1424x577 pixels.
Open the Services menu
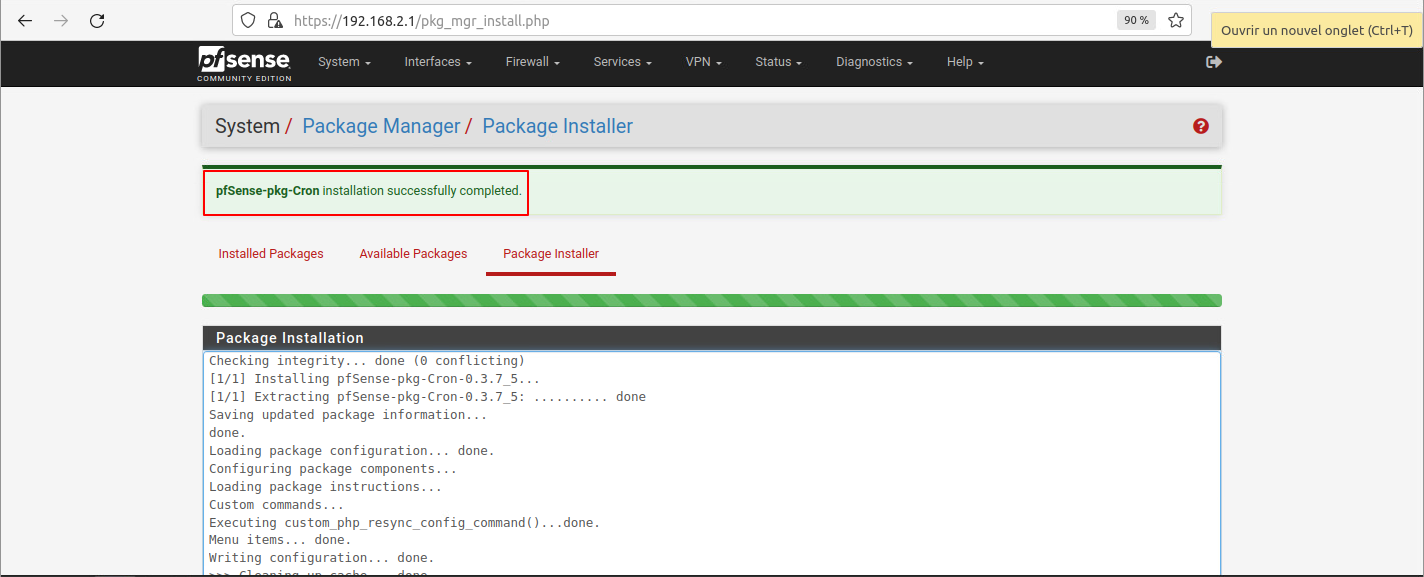[622, 62]
